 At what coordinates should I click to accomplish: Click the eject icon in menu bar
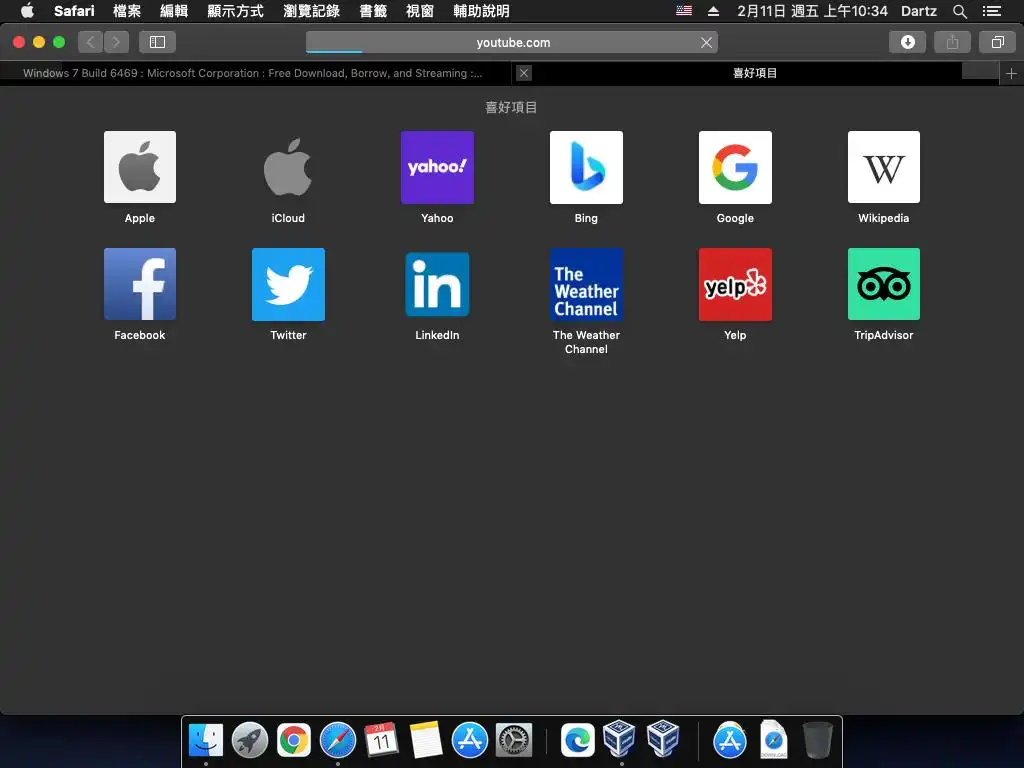[713, 10]
